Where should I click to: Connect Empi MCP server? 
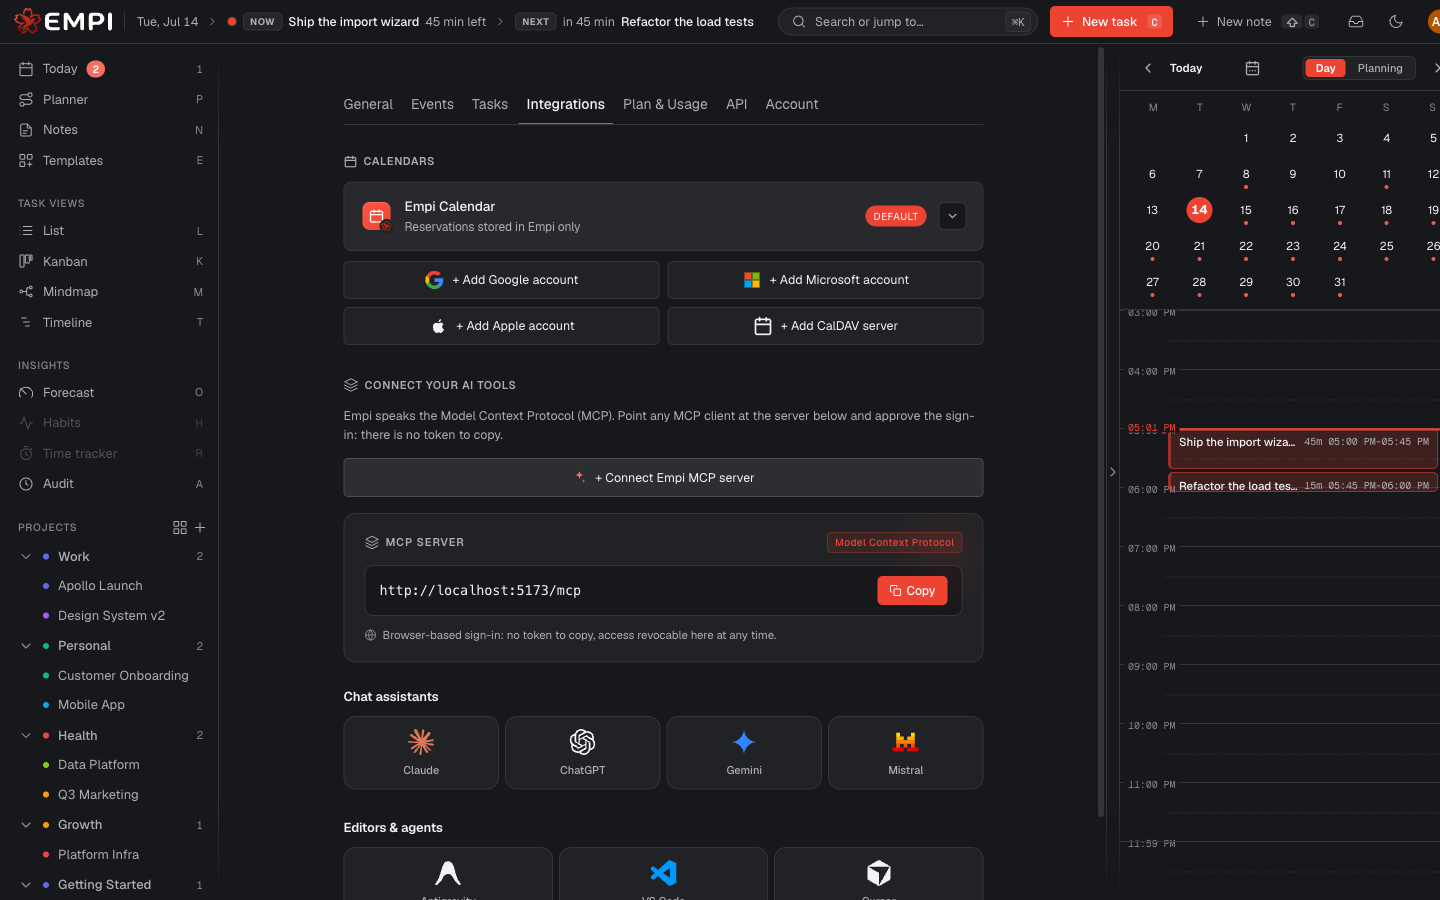pyautogui.click(x=663, y=478)
